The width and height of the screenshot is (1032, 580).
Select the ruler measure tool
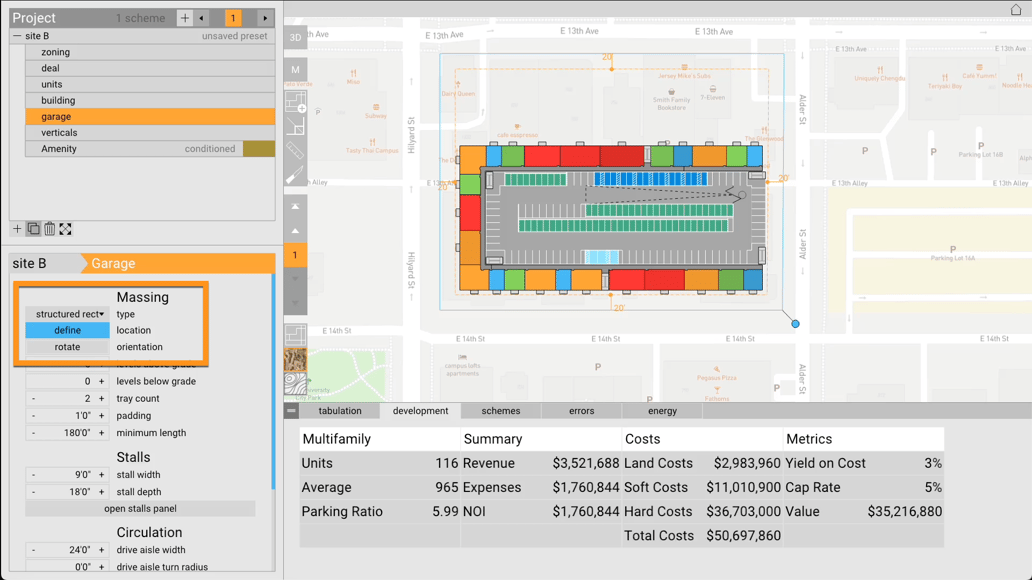point(295,150)
